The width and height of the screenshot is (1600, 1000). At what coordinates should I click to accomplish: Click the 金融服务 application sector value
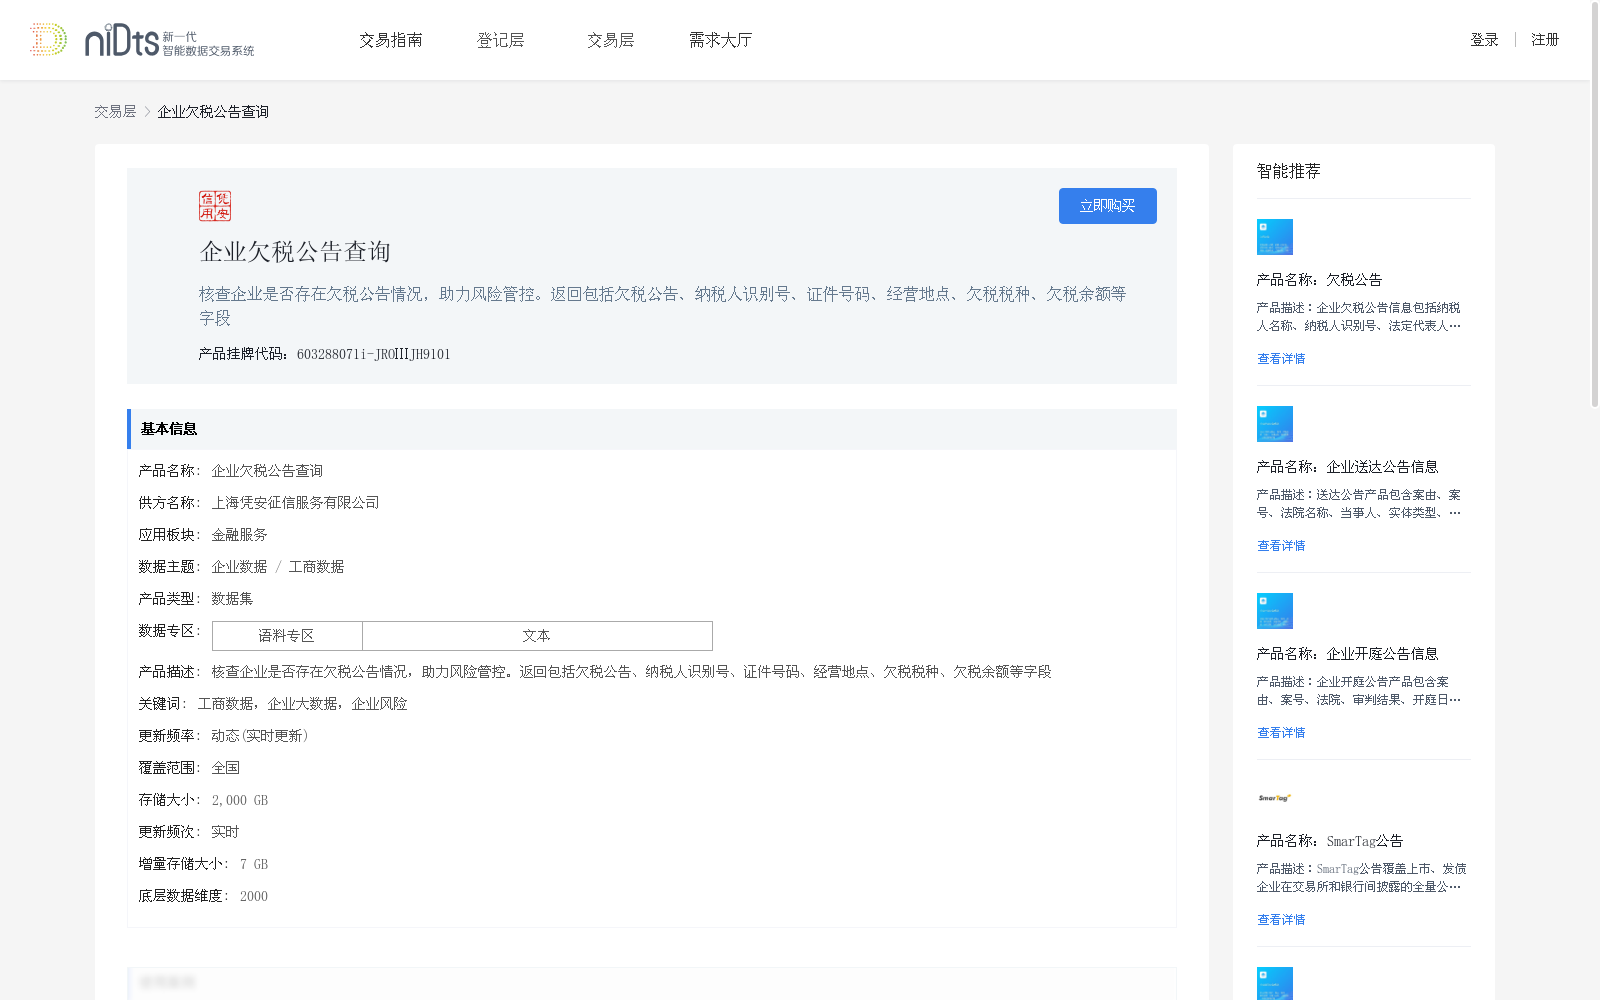click(x=239, y=535)
